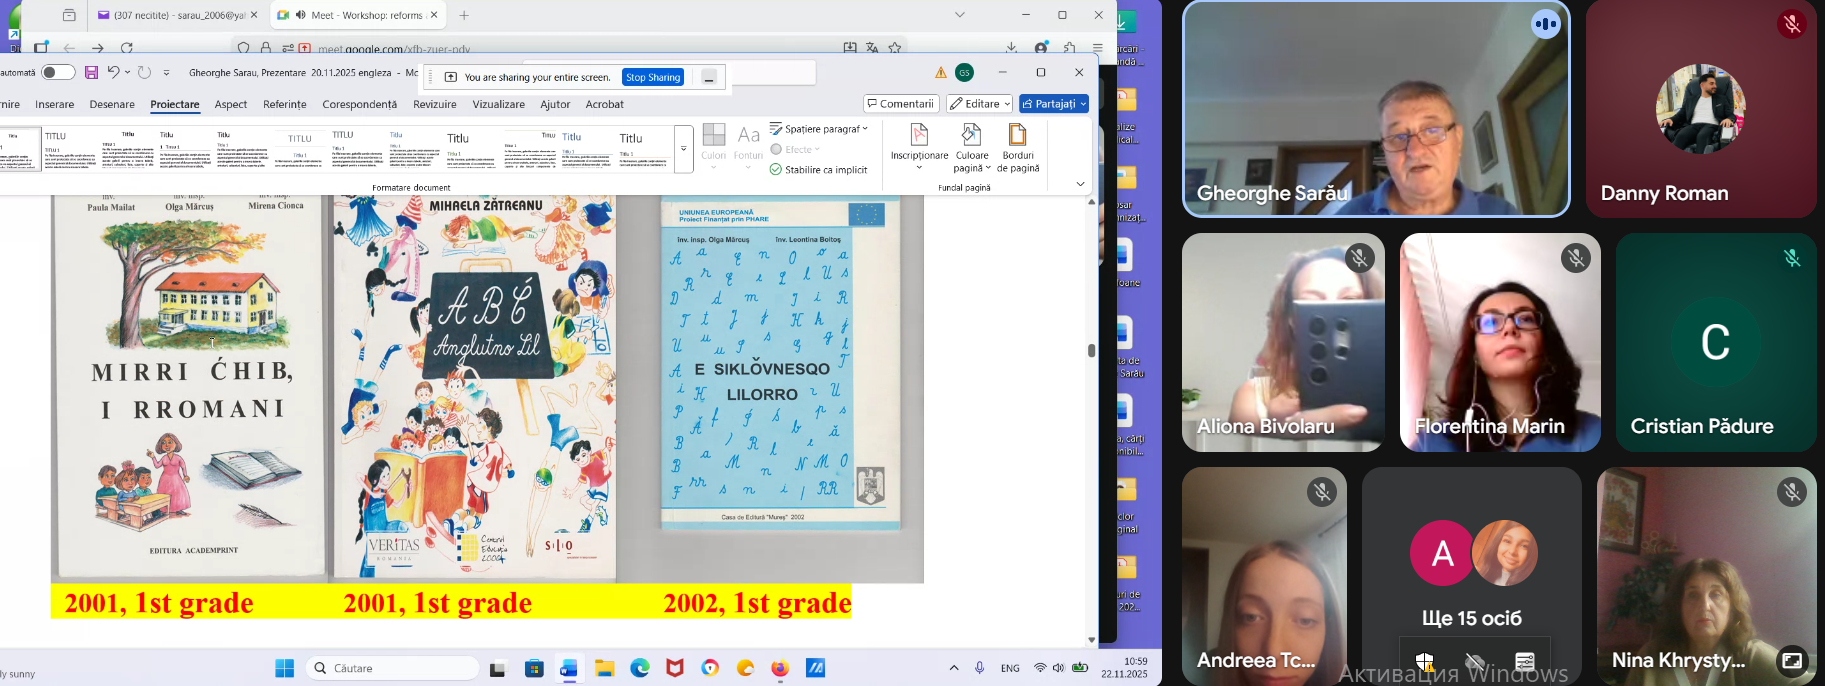Open Microsoft Edge from the taskbar
This screenshot has width=1825, height=686.
coord(640,668)
